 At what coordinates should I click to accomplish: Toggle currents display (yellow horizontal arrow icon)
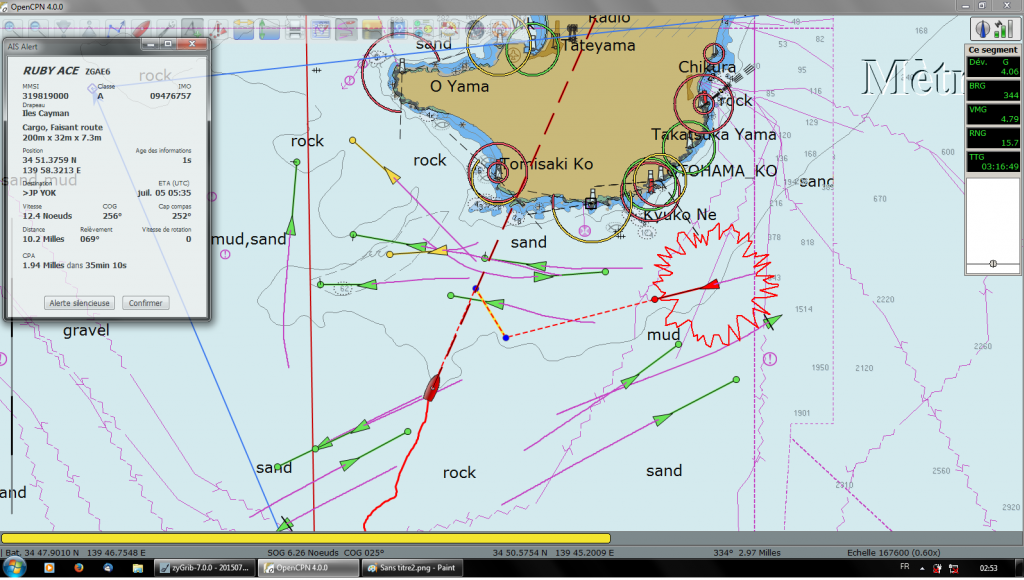(x=244, y=29)
